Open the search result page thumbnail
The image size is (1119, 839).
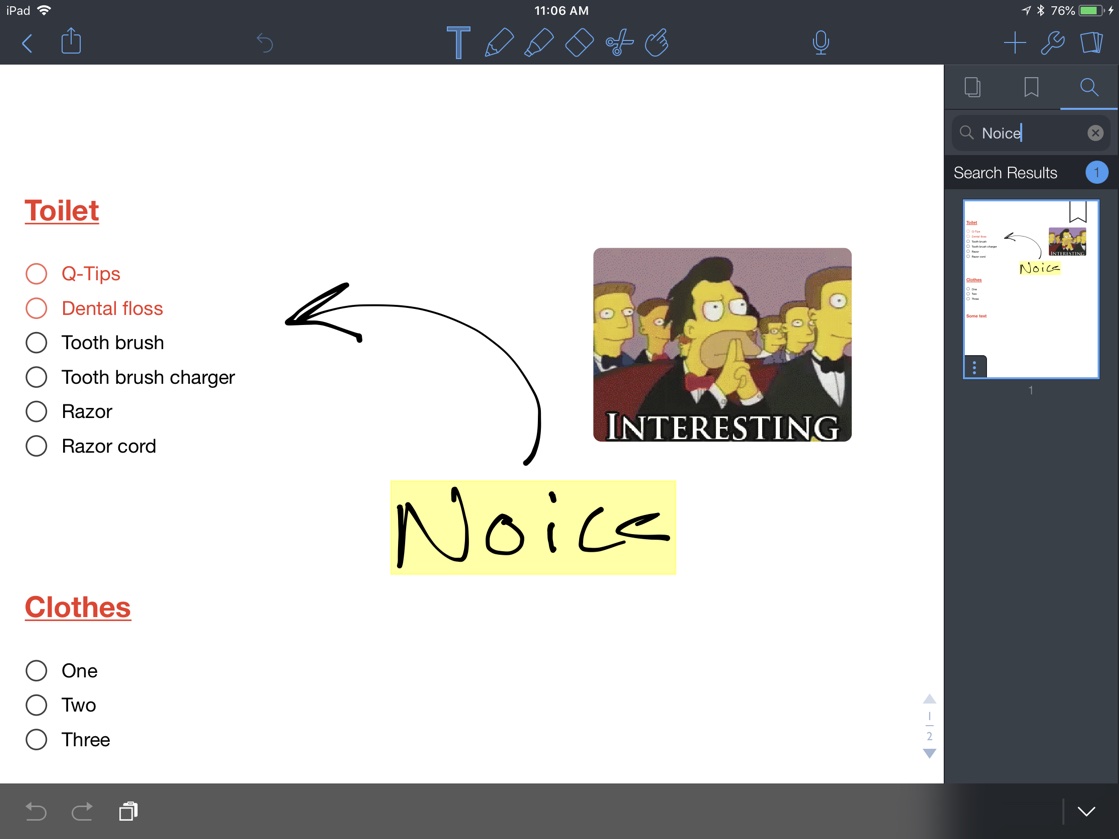1031,289
